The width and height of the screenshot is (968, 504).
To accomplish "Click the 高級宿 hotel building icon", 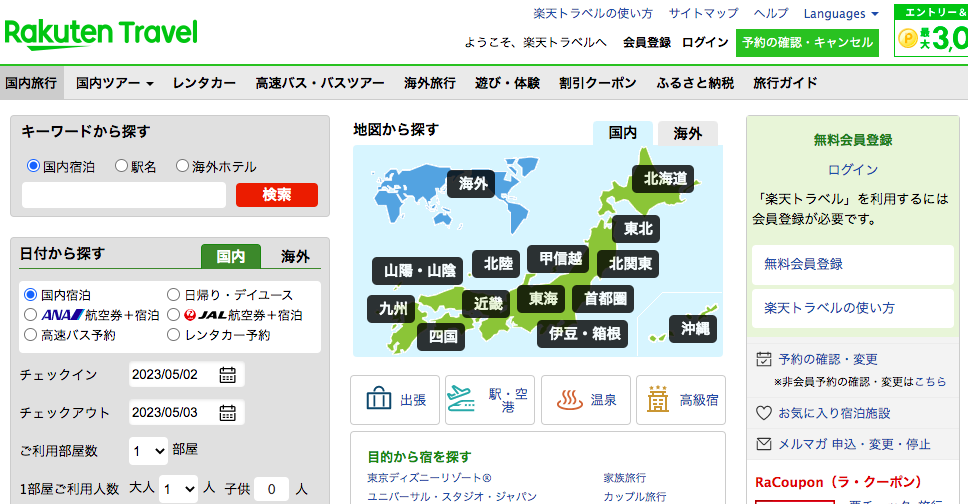I will (x=658, y=398).
